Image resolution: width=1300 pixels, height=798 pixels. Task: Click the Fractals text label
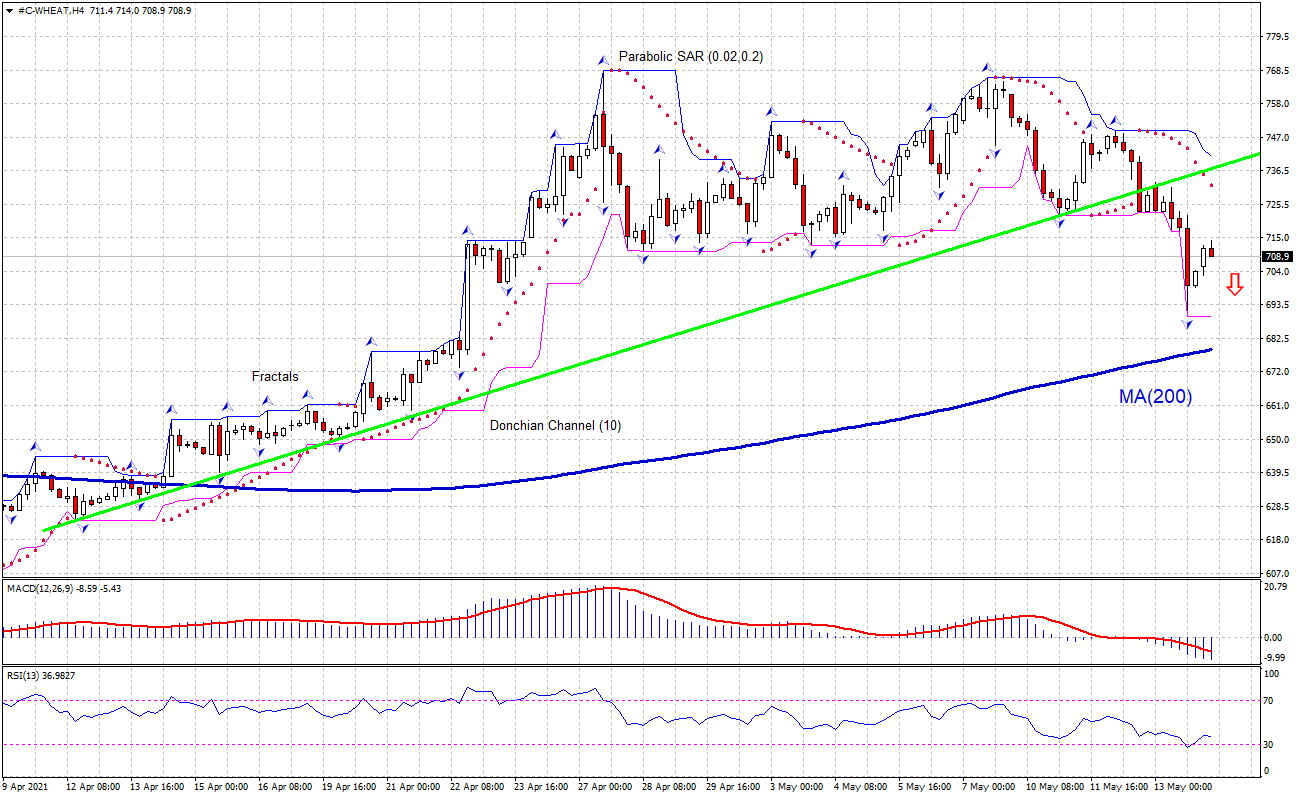273,376
